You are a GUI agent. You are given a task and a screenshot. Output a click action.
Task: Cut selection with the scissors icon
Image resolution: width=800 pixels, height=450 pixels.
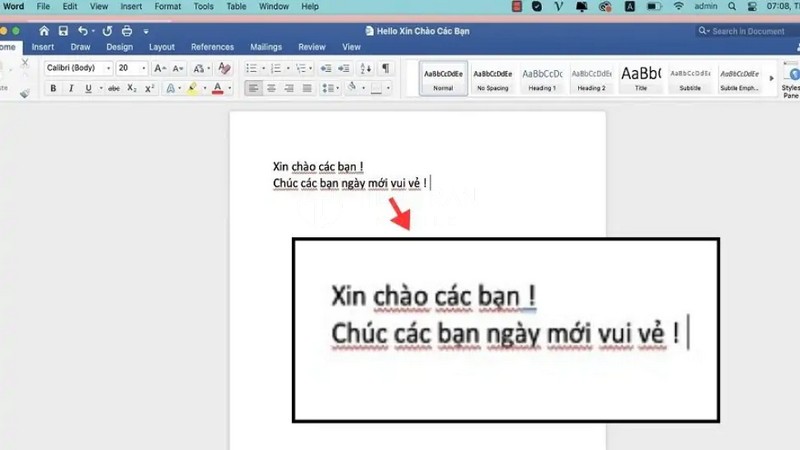tap(24, 63)
